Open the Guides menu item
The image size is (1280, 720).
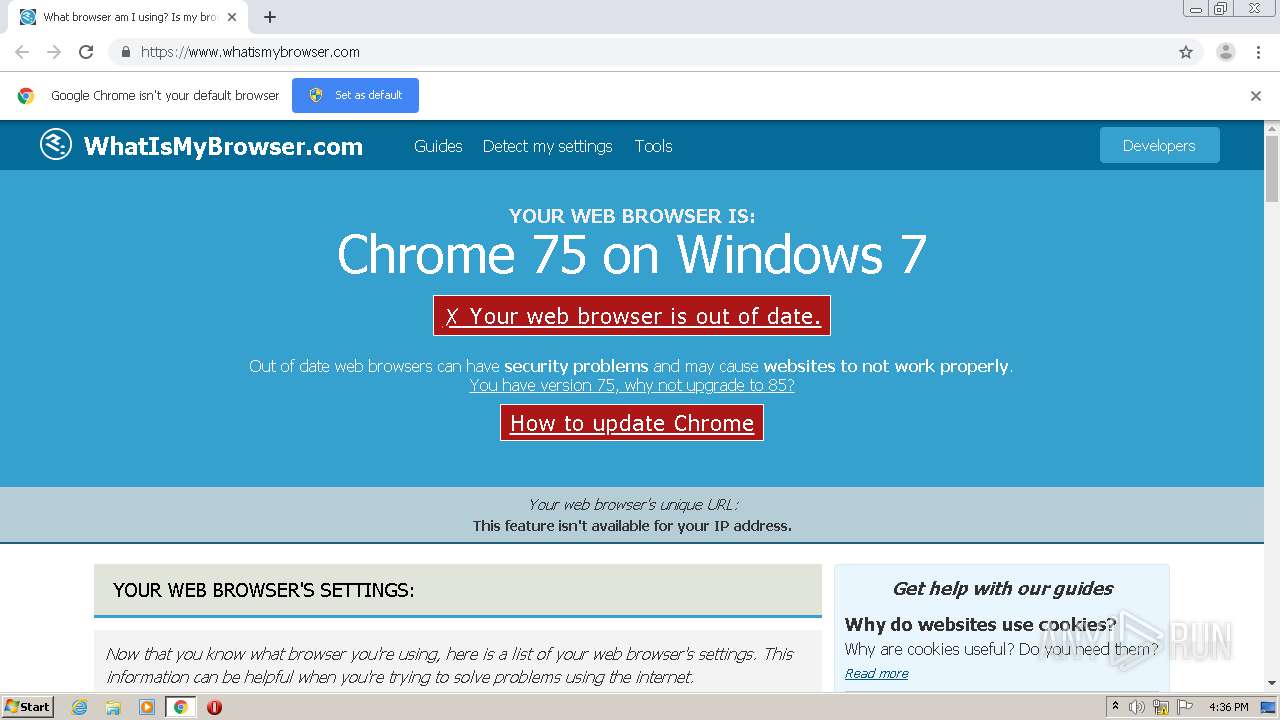(438, 146)
